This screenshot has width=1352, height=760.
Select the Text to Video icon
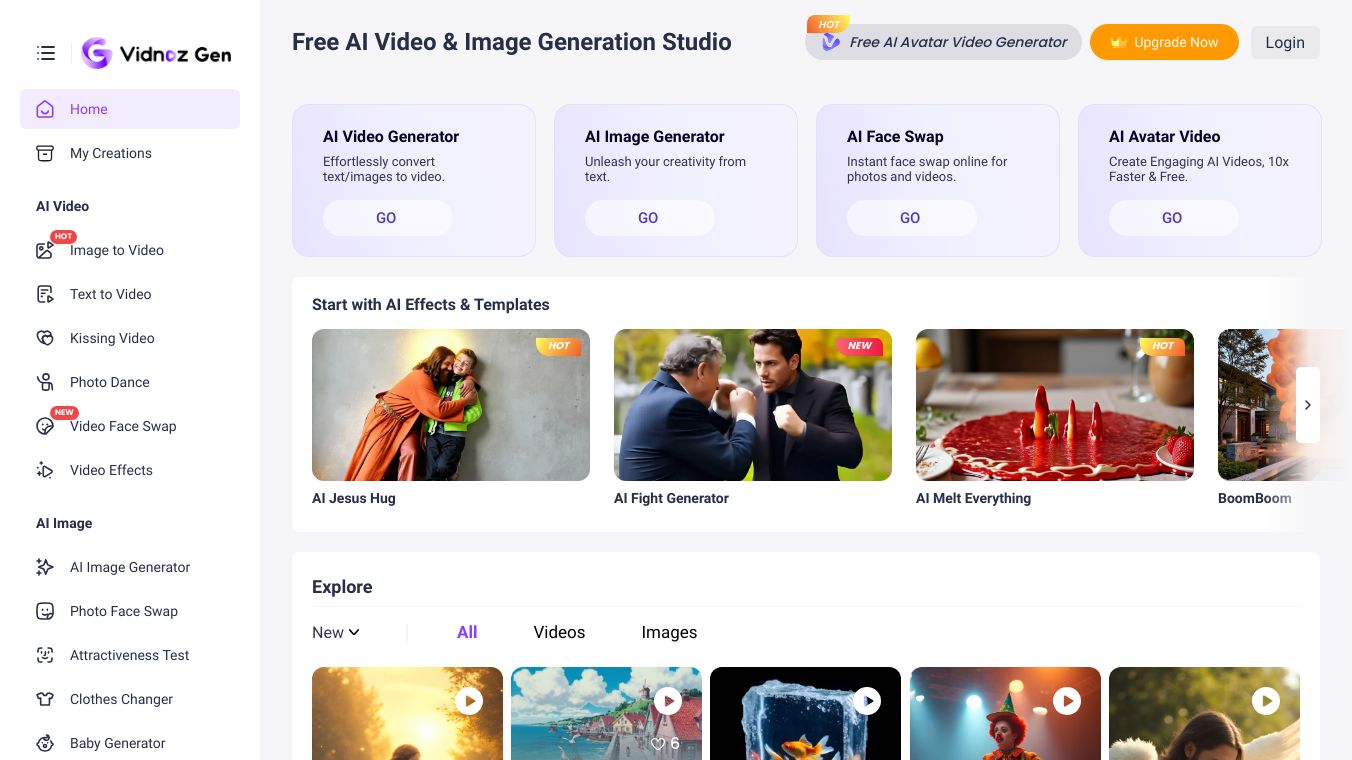[x=45, y=294]
